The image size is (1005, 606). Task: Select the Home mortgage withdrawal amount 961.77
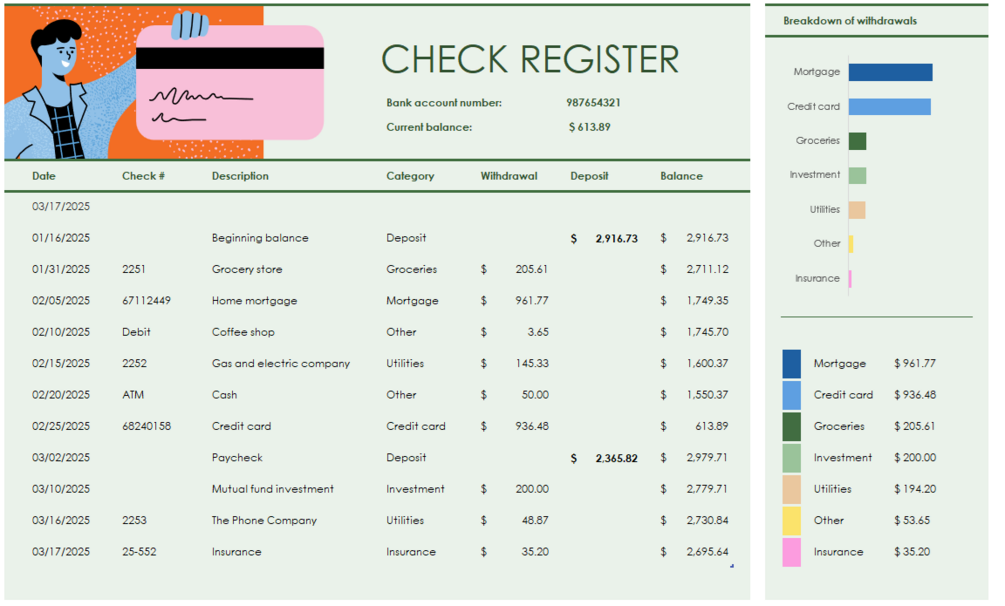(x=529, y=300)
